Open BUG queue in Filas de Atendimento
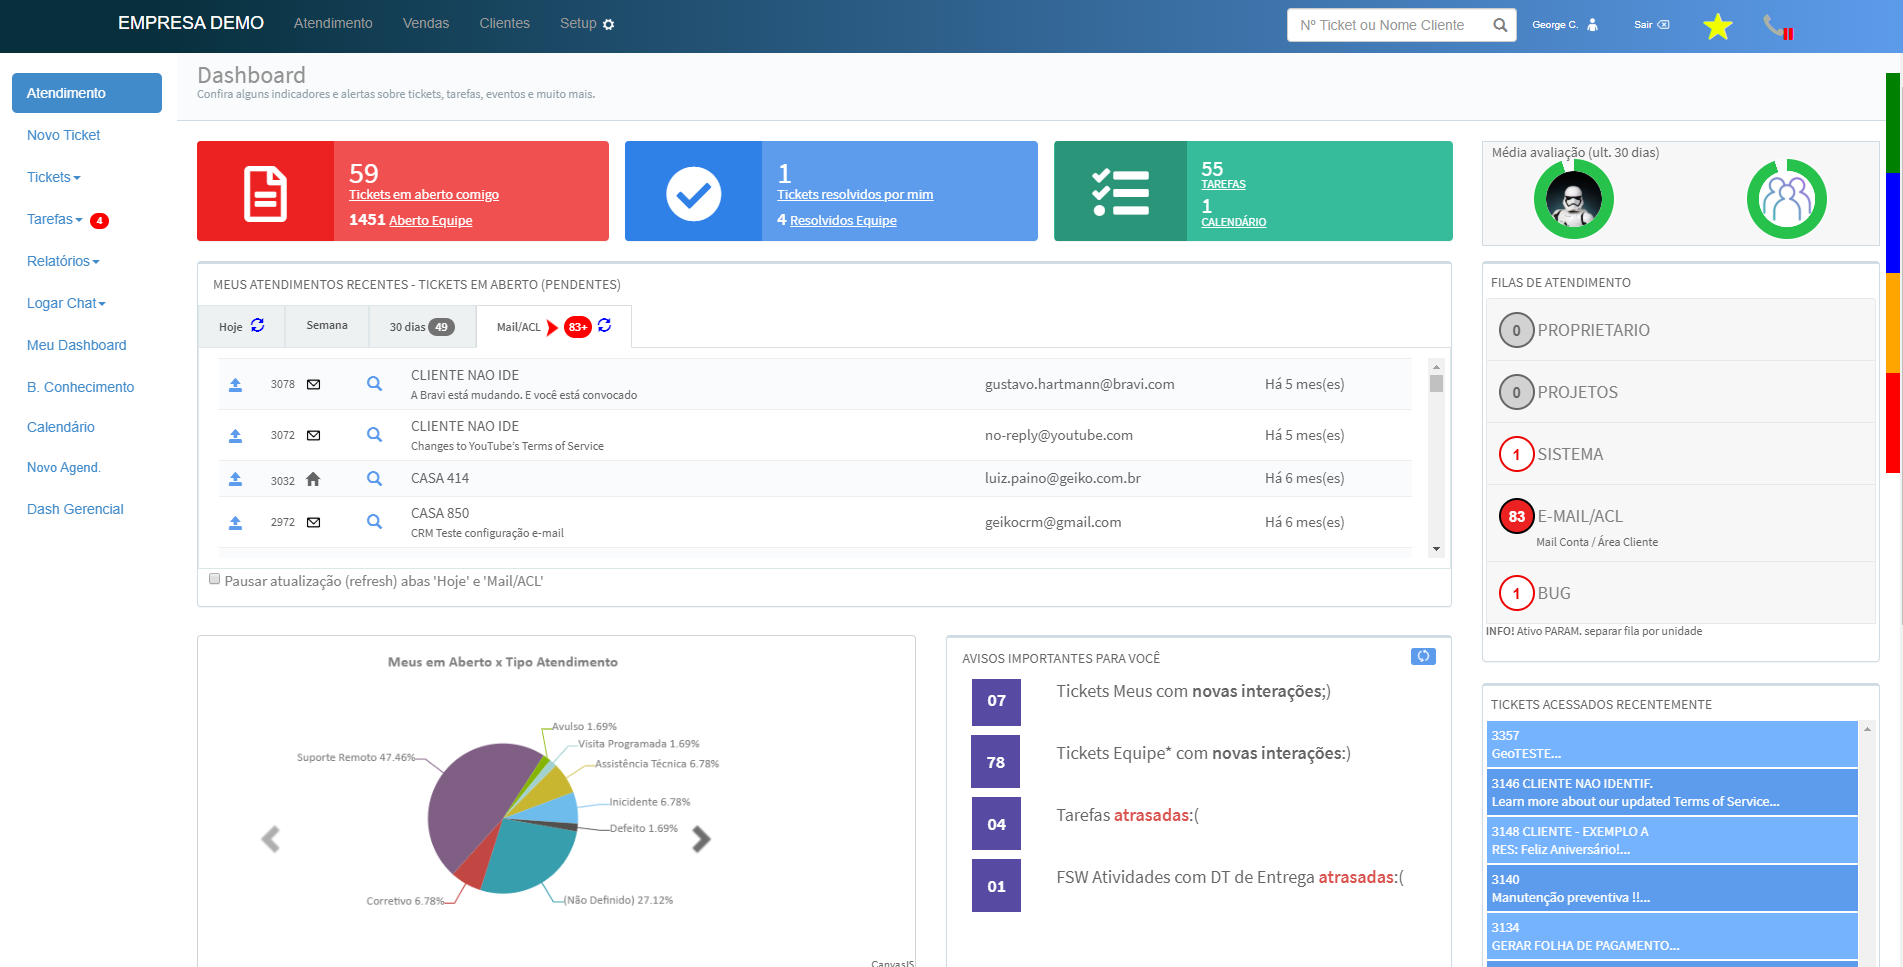 (1679, 593)
